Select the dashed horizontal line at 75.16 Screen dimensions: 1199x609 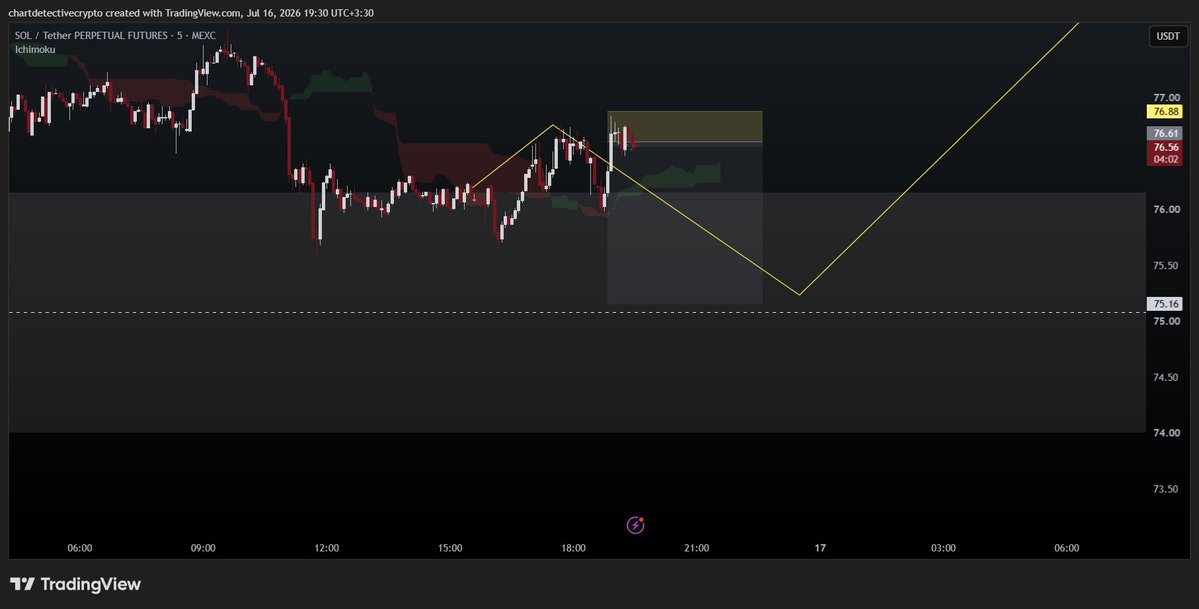point(577,312)
